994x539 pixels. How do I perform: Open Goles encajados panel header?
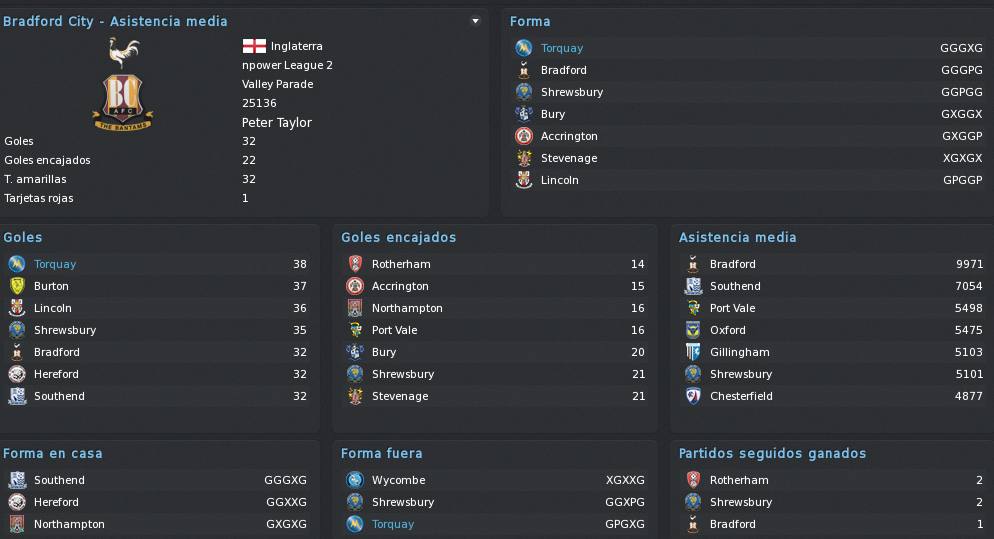[399, 237]
